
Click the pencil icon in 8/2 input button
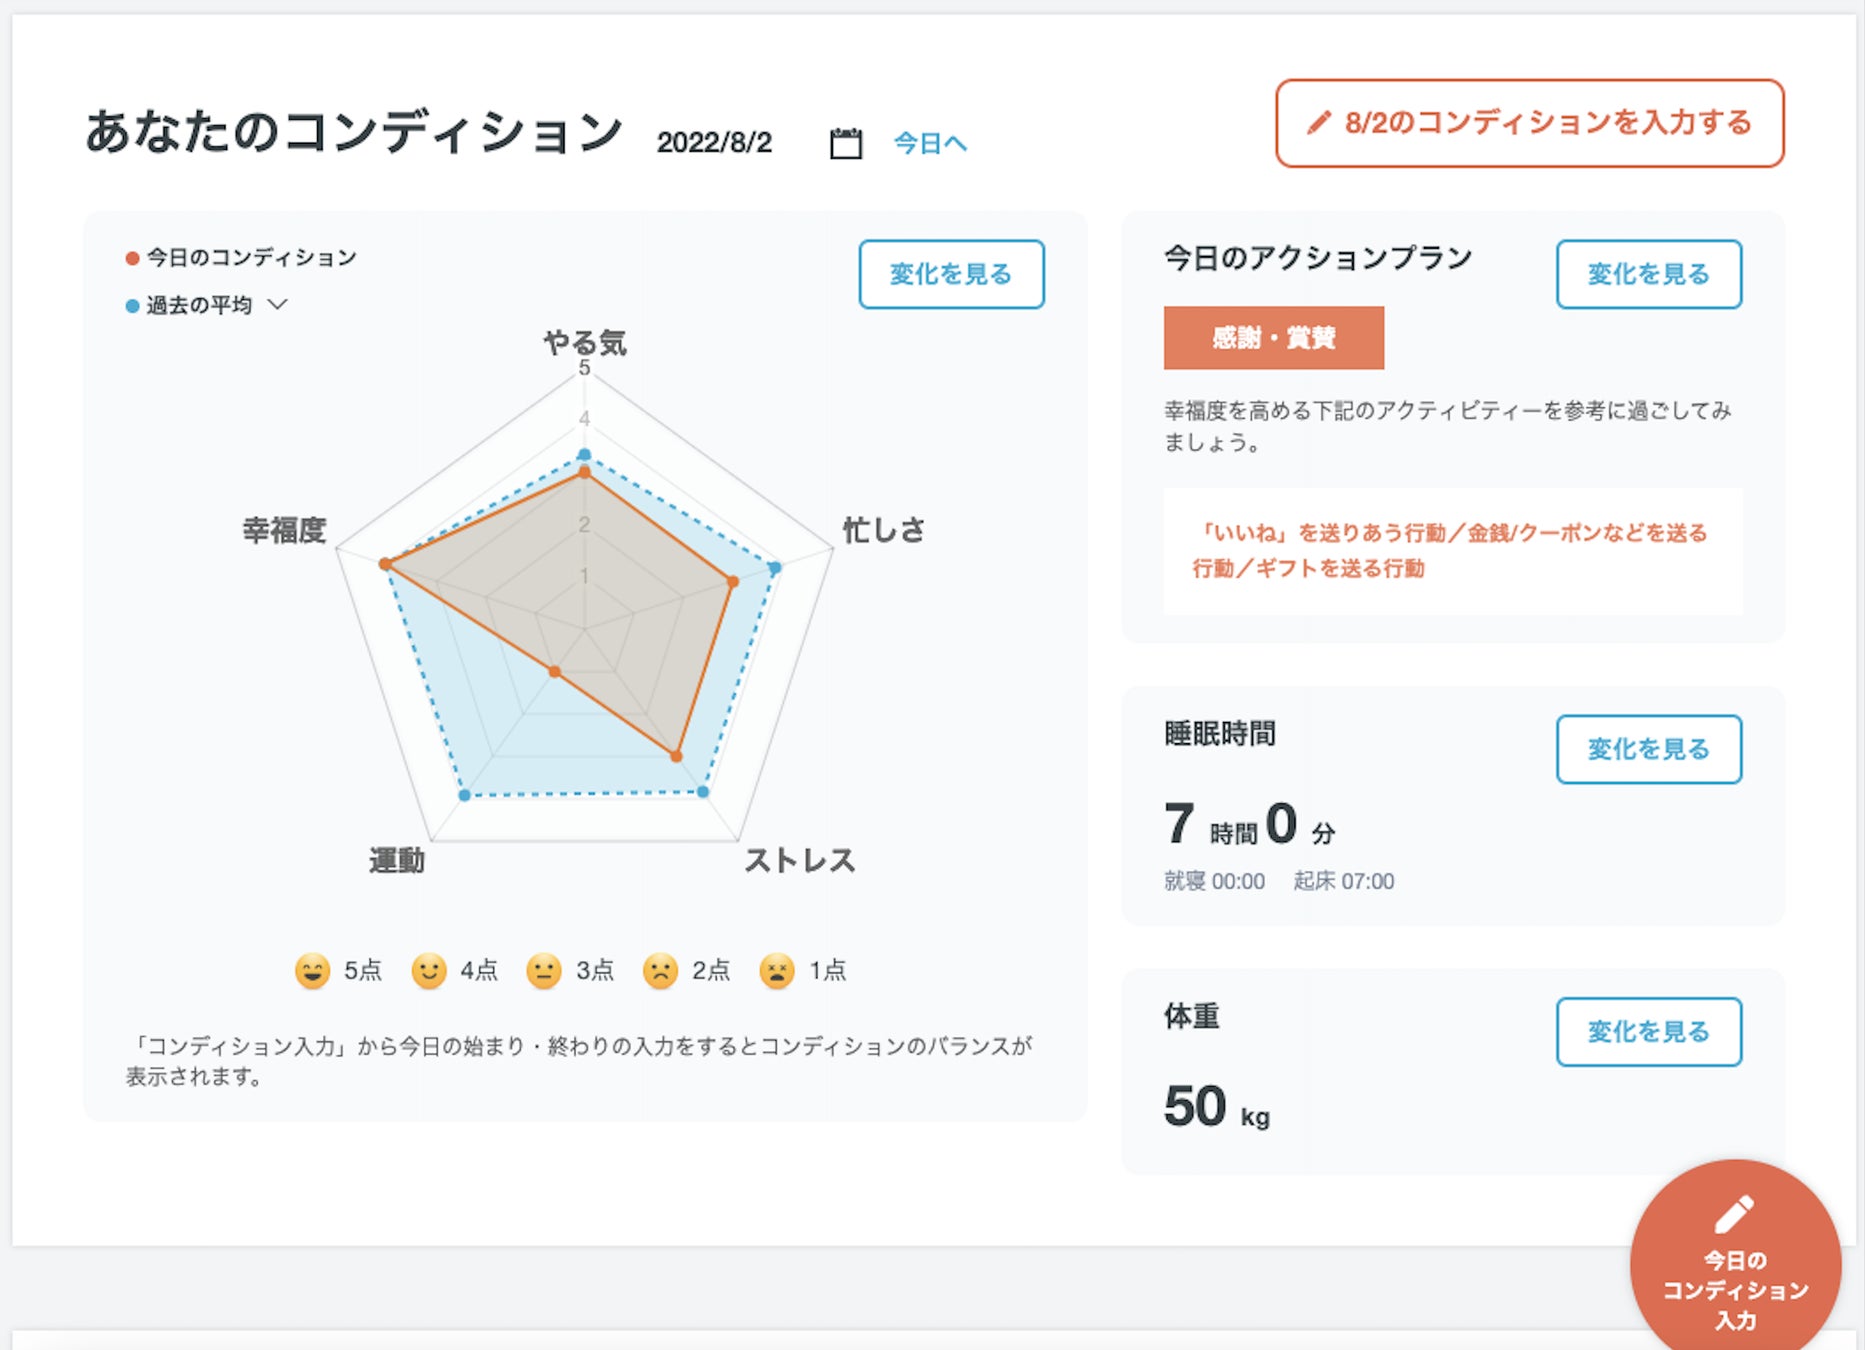pyautogui.click(x=1319, y=123)
